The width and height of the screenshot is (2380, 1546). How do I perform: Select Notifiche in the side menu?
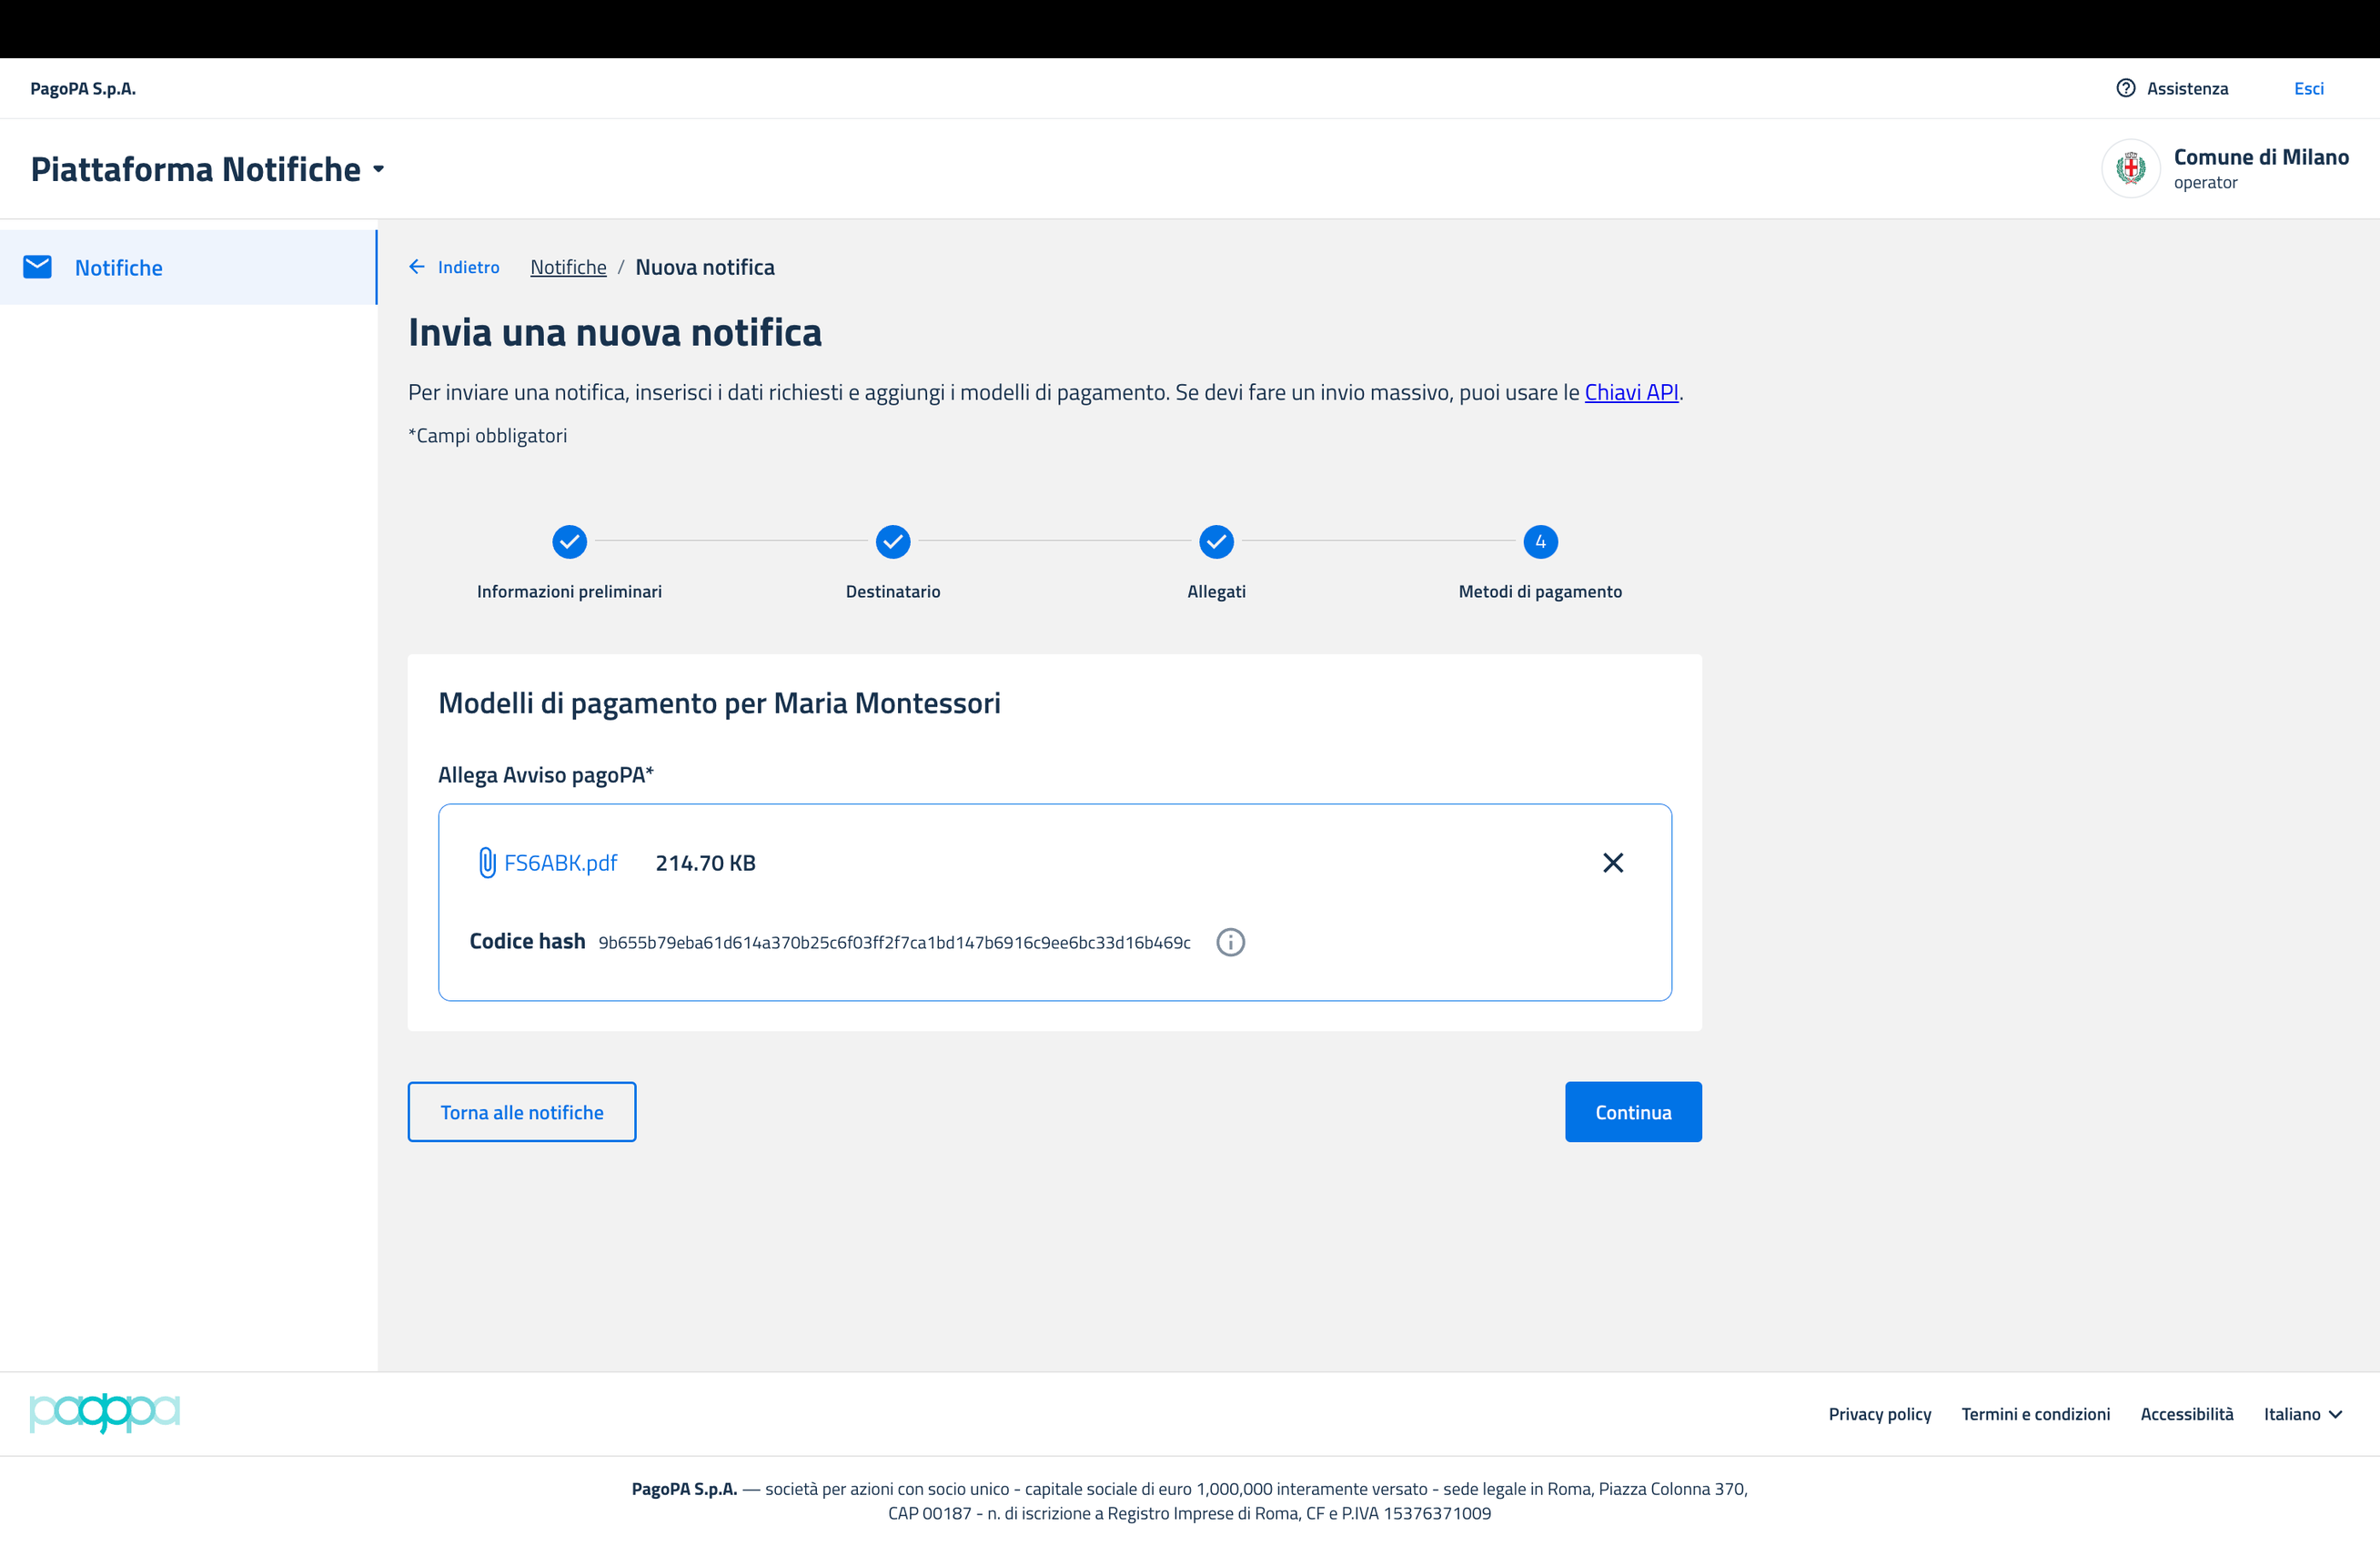click(x=118, y=268)
